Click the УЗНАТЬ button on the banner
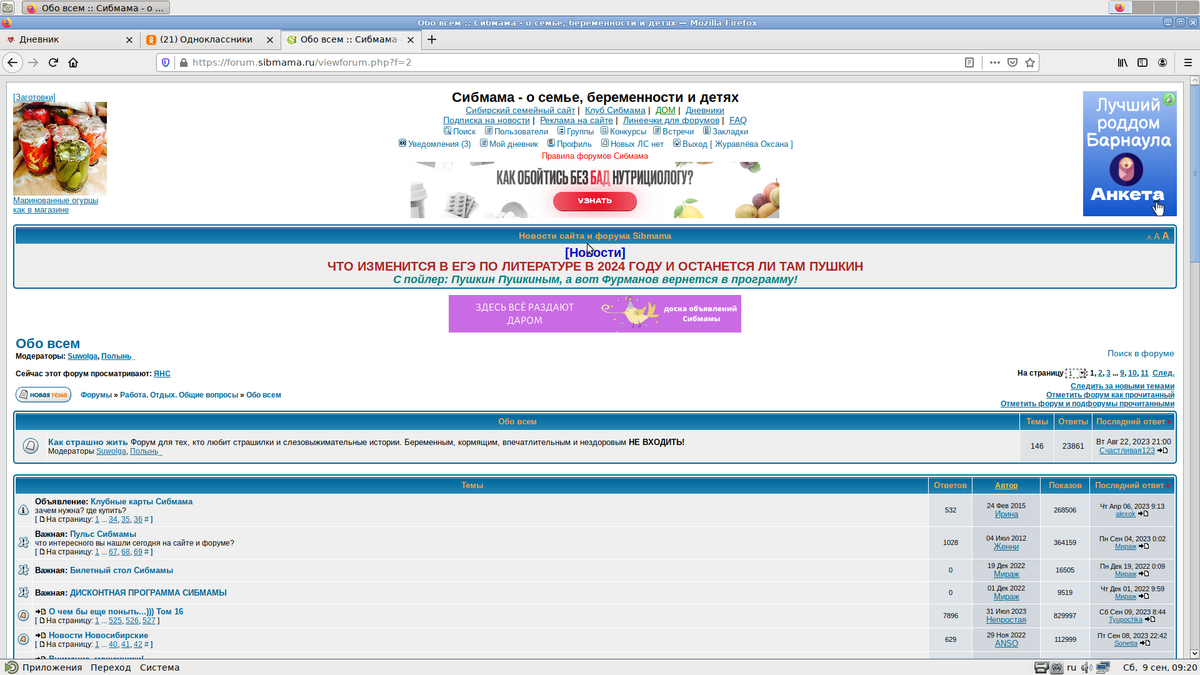Viewport: 1200px width, 675px height. tap(595, 201)
